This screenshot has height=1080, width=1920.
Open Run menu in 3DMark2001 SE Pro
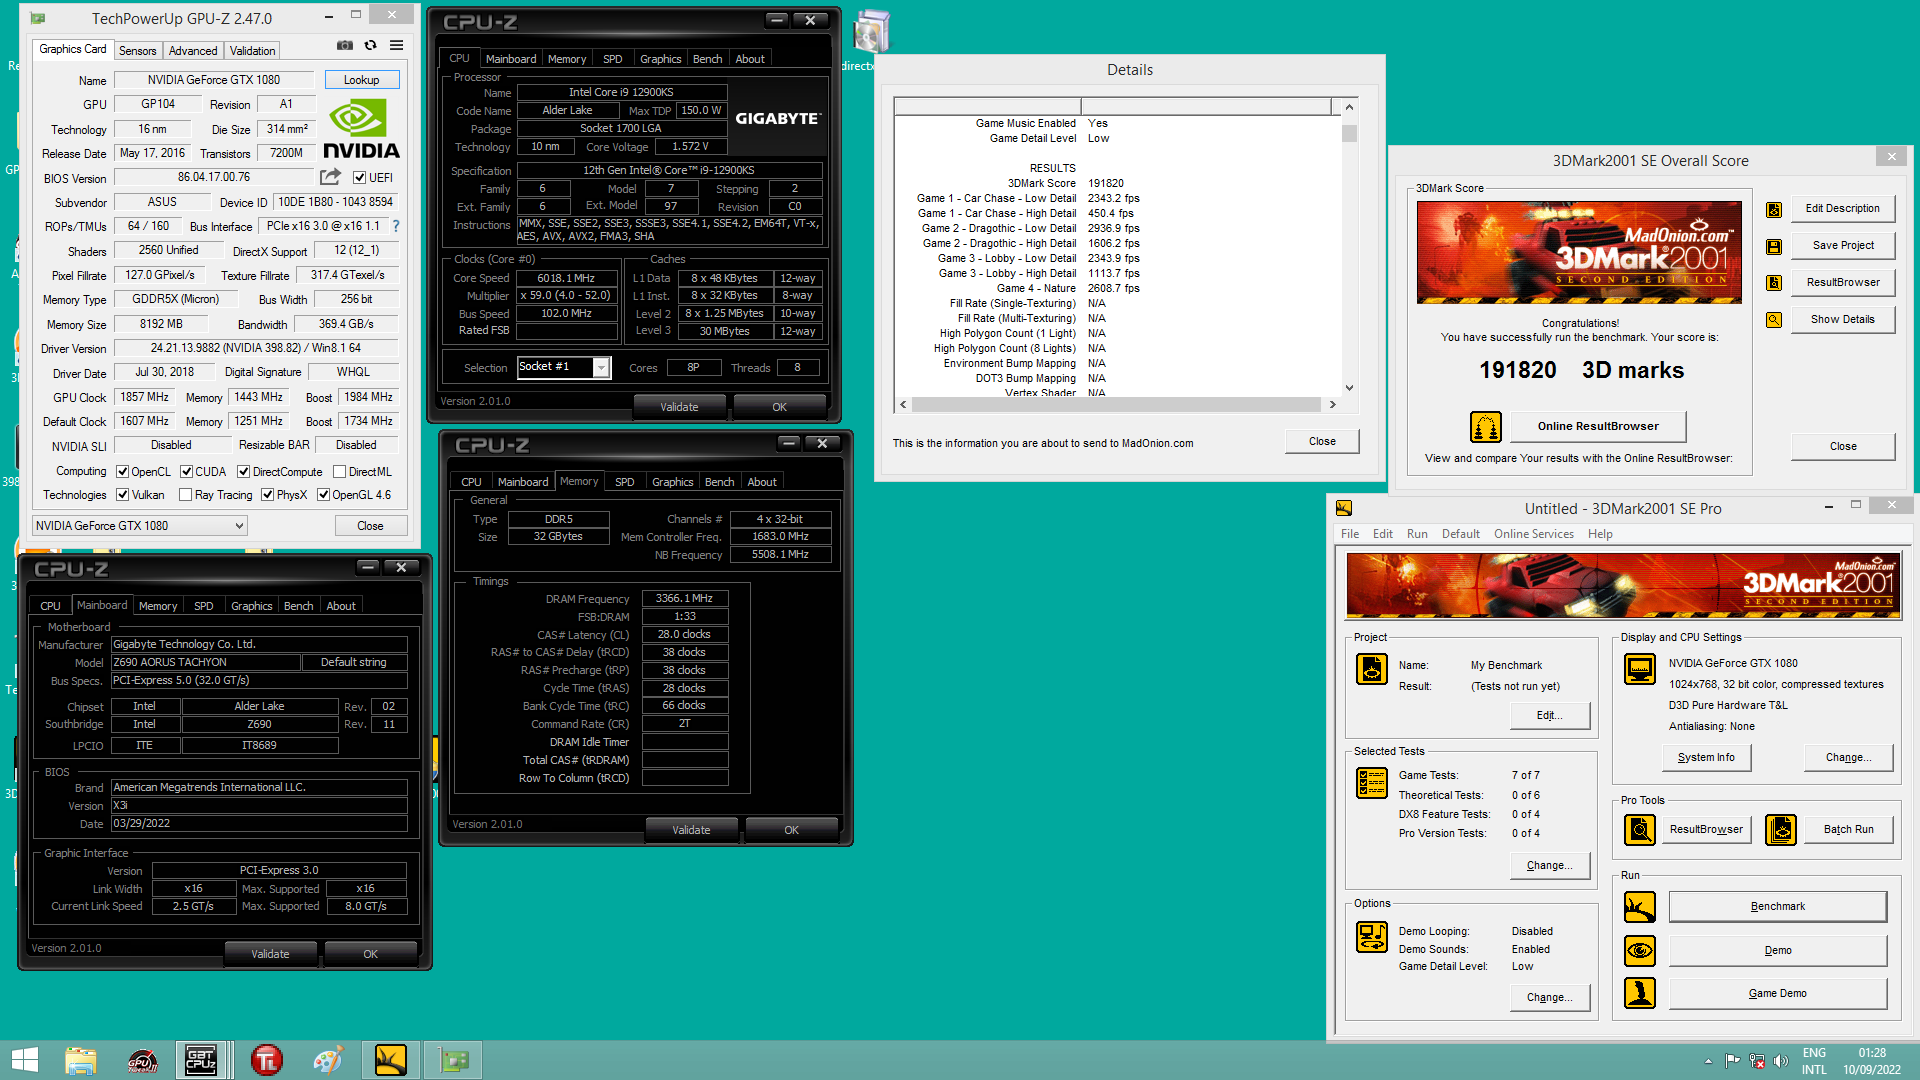[1417, 534]
